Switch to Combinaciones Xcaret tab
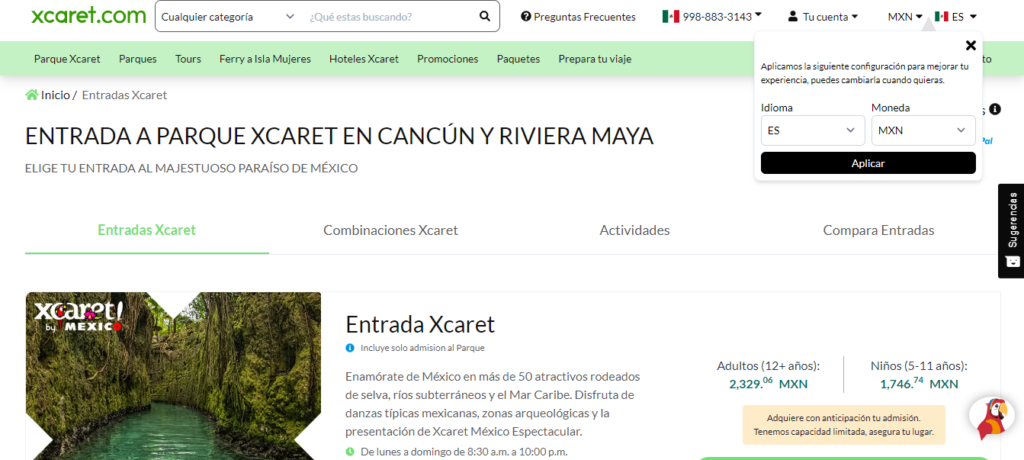Viewport: 1024px width, 460px height. (x=391, y=230)
